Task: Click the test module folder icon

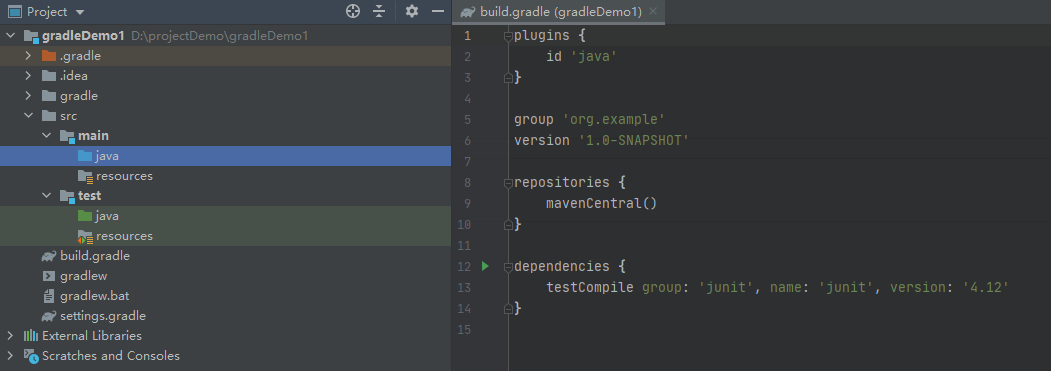Action: click(67, 197)
